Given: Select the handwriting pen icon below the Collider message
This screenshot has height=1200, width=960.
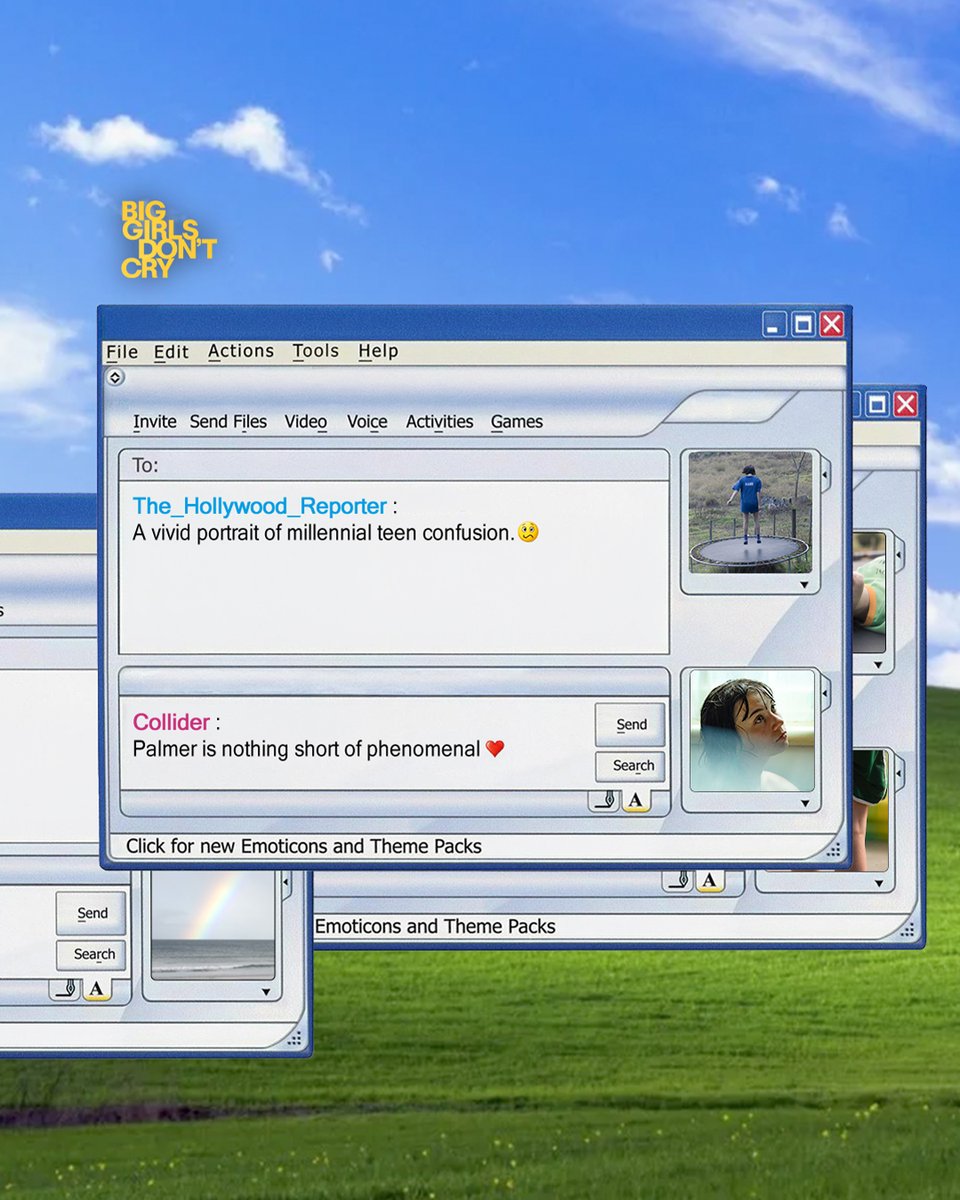Looking at the screenshot, I should point(604,801).
